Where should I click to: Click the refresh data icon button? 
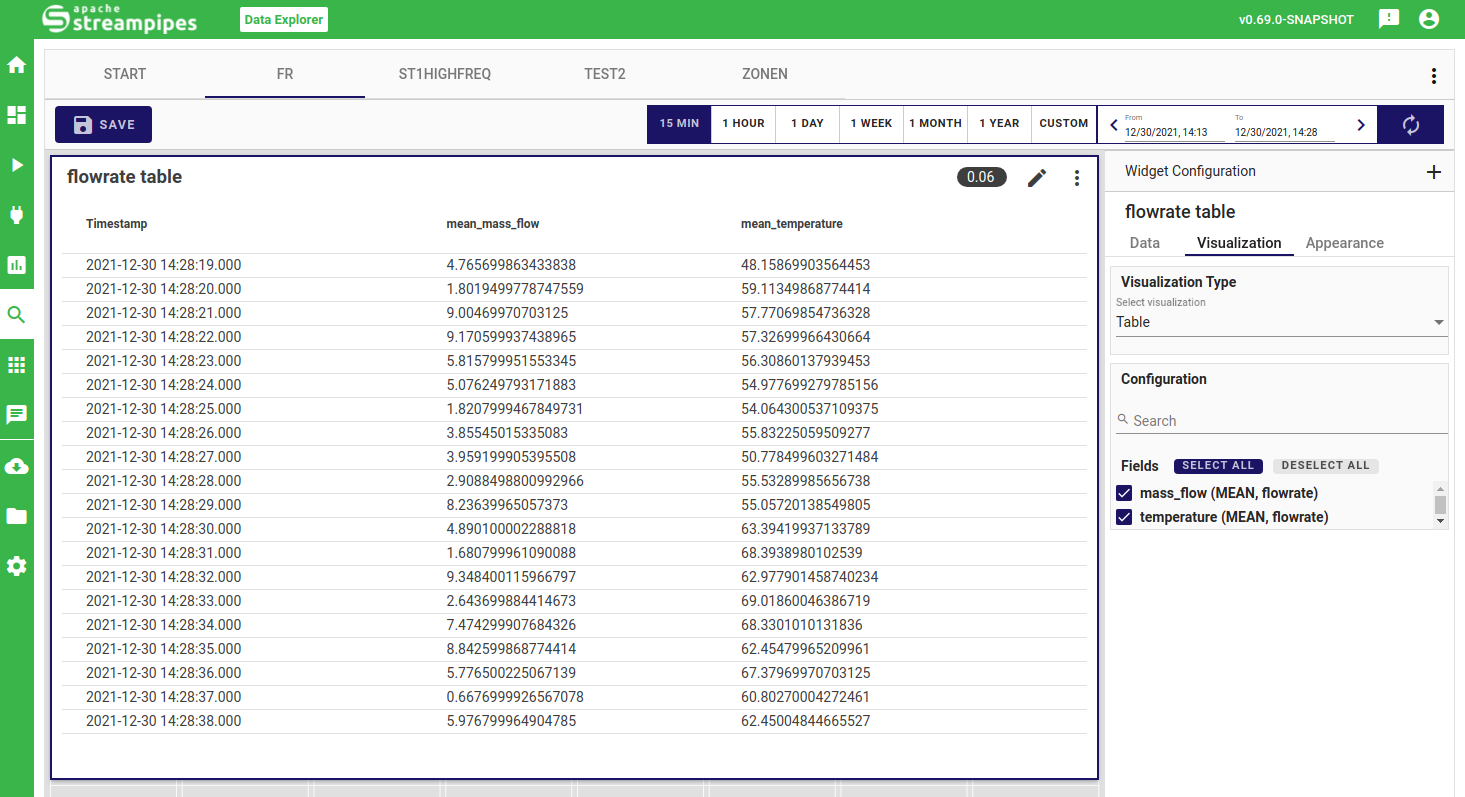point(1410,125)
